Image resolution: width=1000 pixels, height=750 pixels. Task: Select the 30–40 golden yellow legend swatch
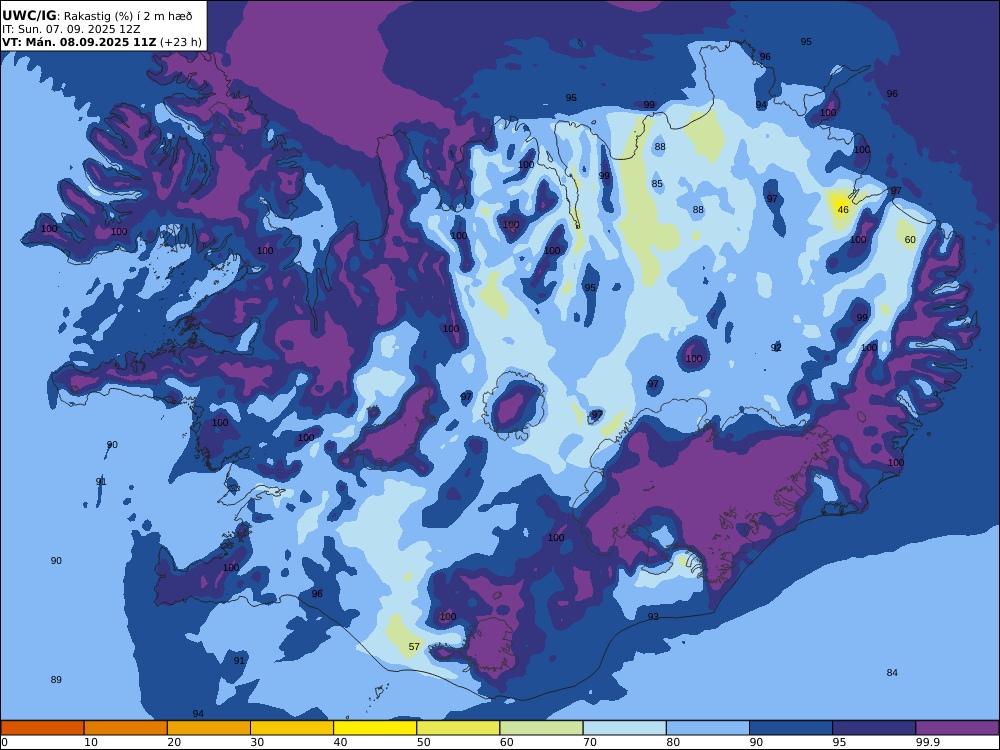pyautogui.click(x=292, y=728)
